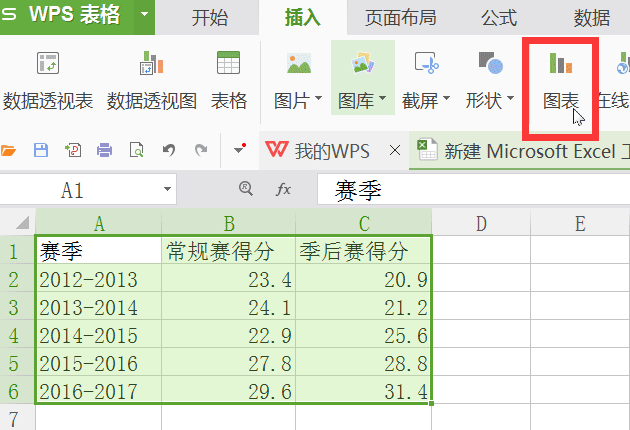Screen dimensions: 630x430
Task: Switch to the 新建 Microsoft Excel document tab
Action: tap(522, 151)
